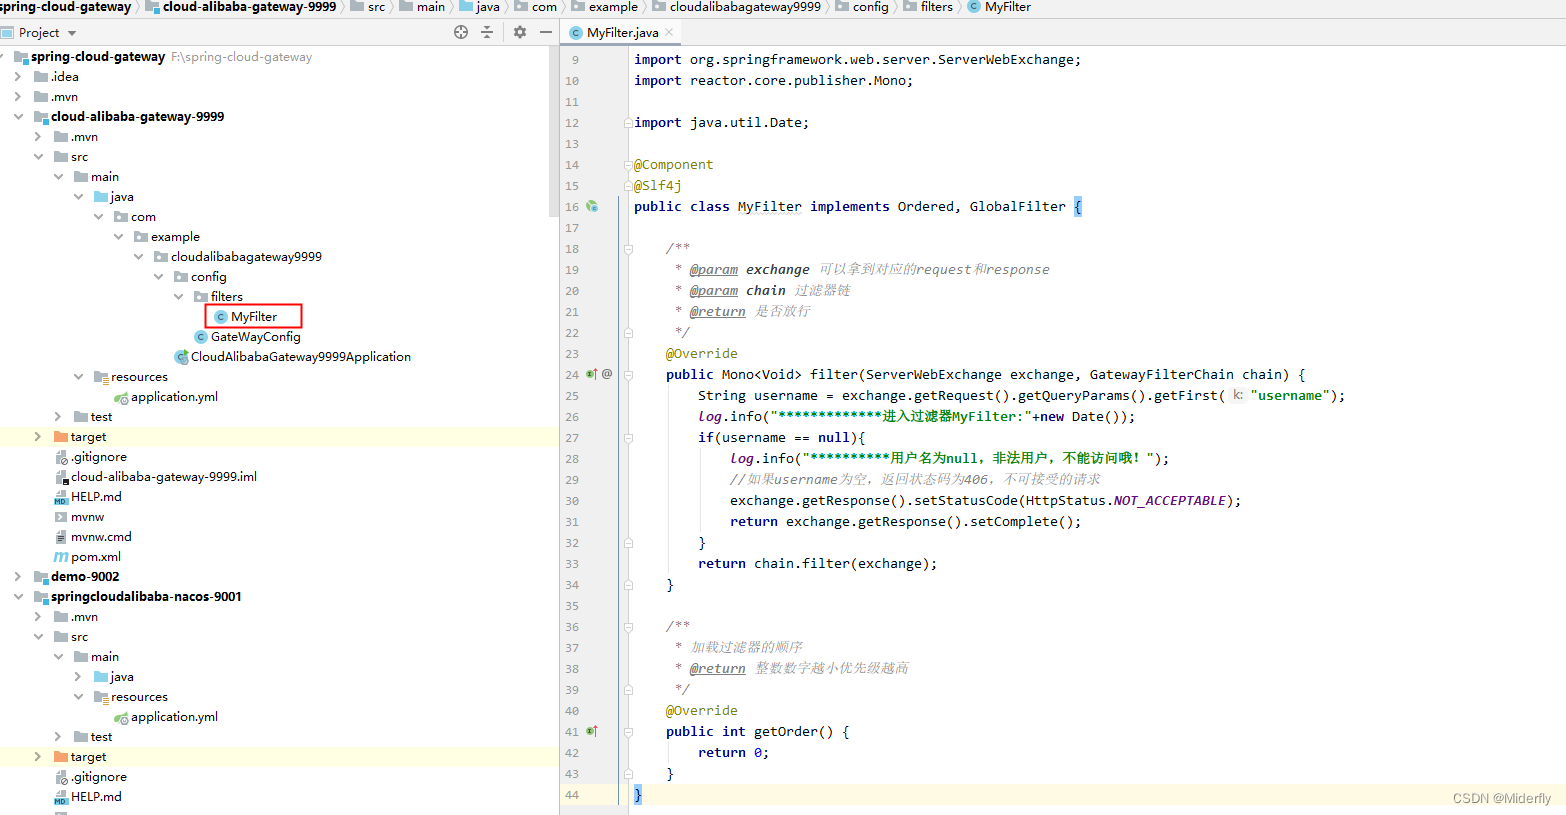This screenshot has width=1566, height=815.
Task: Click GlobalFilter interface name on line 16
Action: (x=1017, y=207)
